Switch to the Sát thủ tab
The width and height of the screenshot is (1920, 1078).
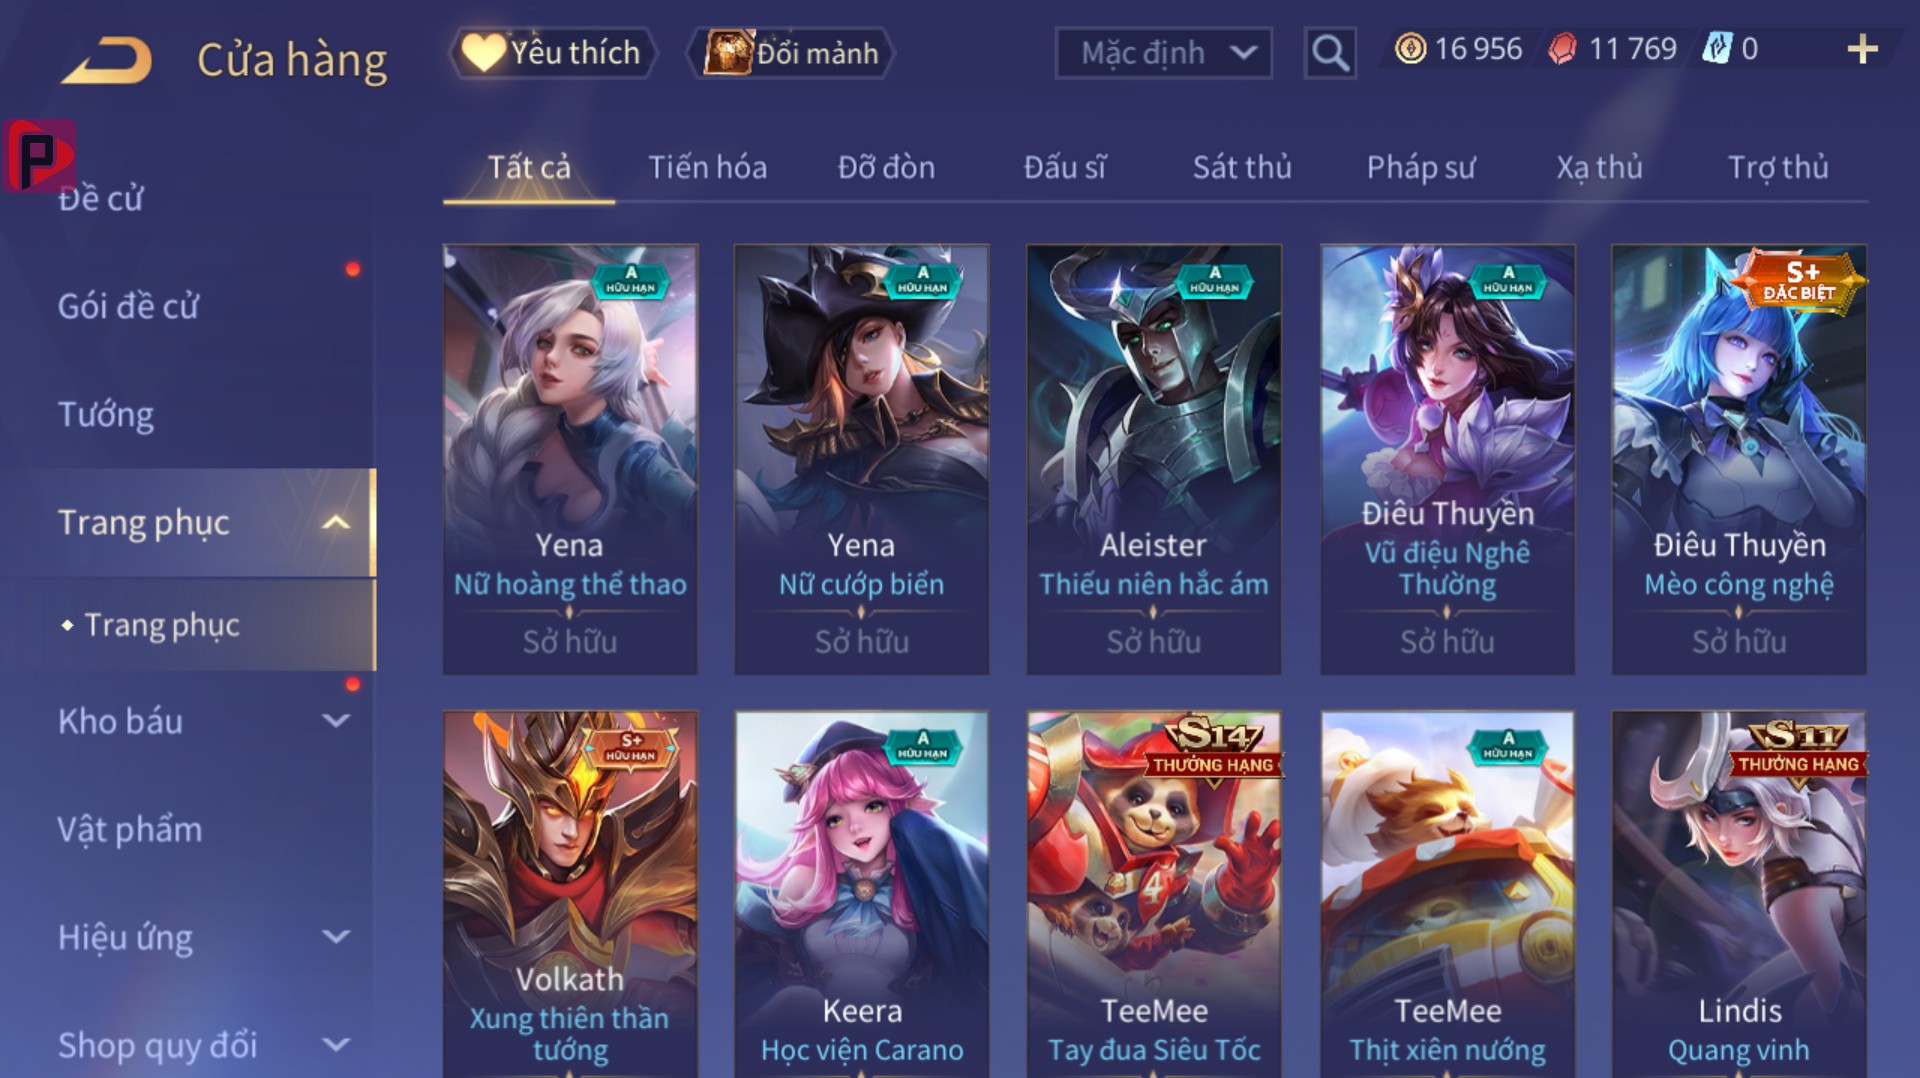click(1242, 167)
